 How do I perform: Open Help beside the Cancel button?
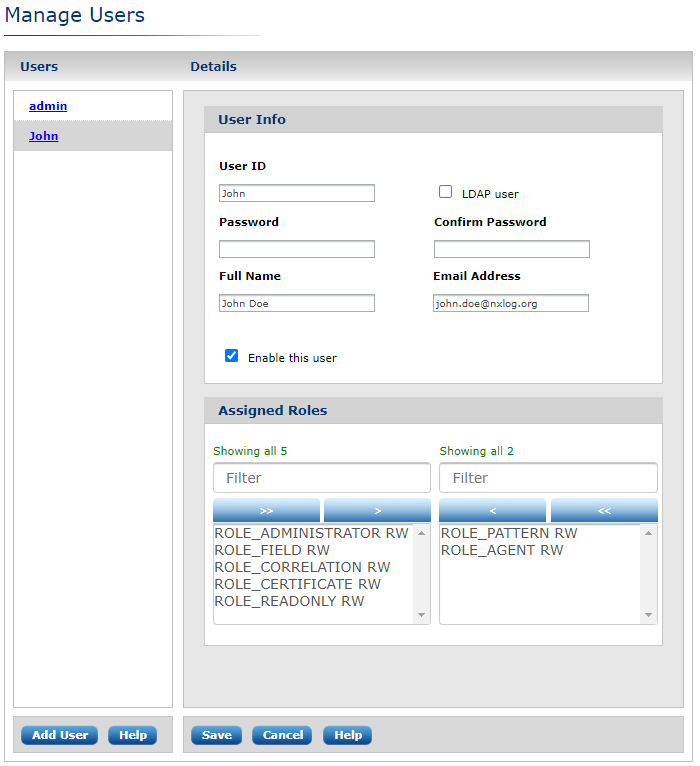[347, 735]
